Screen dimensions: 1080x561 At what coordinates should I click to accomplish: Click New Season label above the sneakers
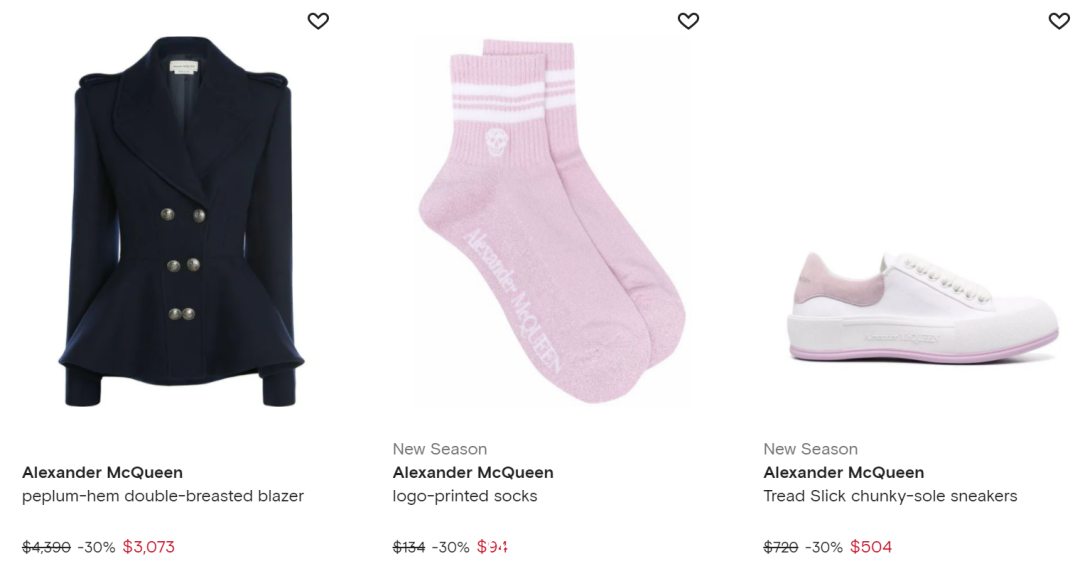810,449
